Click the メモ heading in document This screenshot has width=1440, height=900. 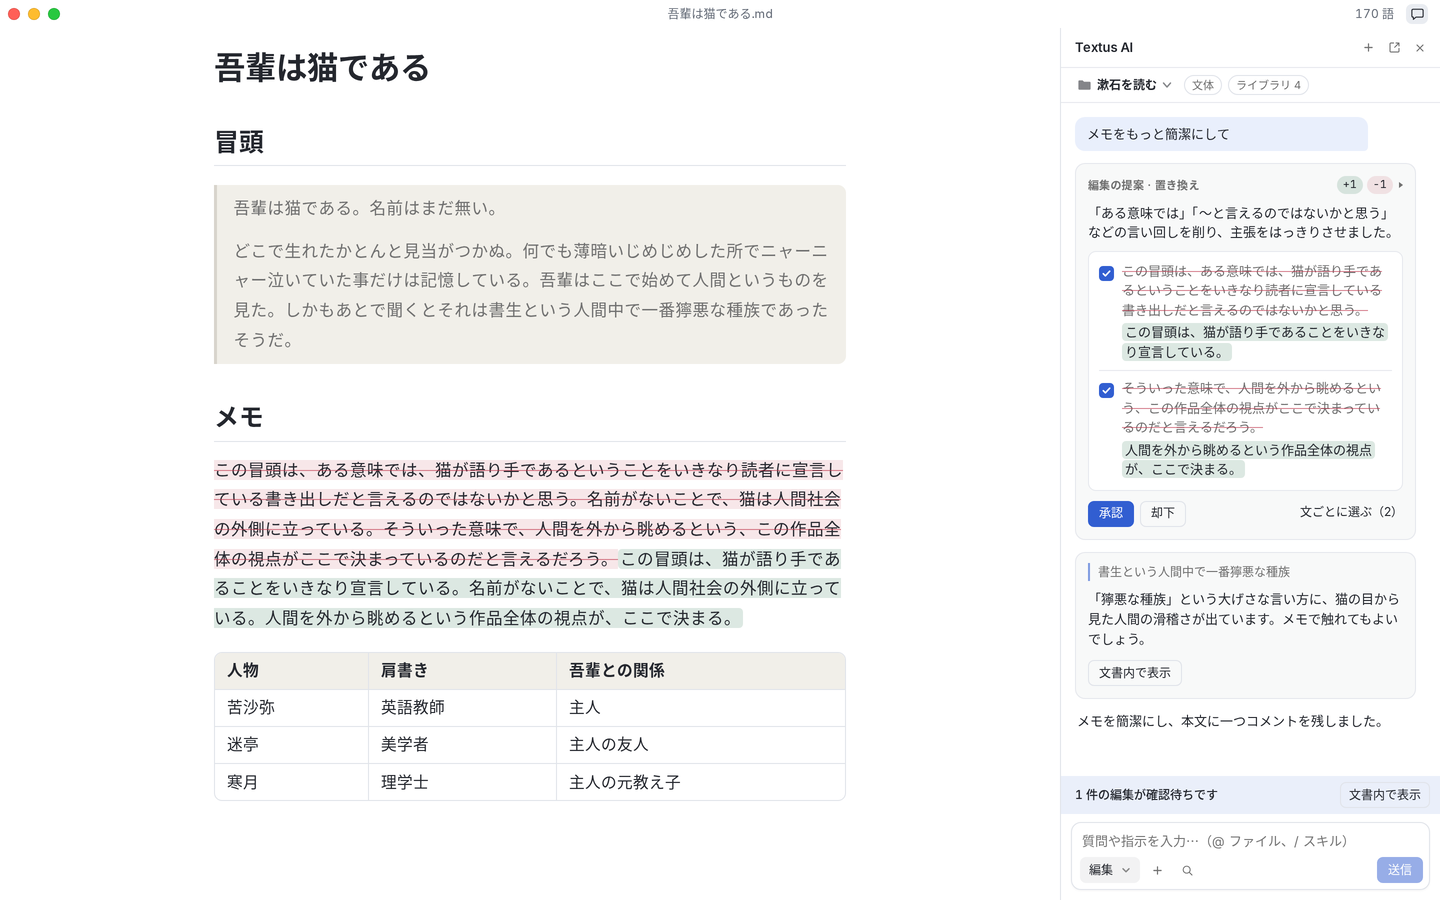(x=239, y=417)
